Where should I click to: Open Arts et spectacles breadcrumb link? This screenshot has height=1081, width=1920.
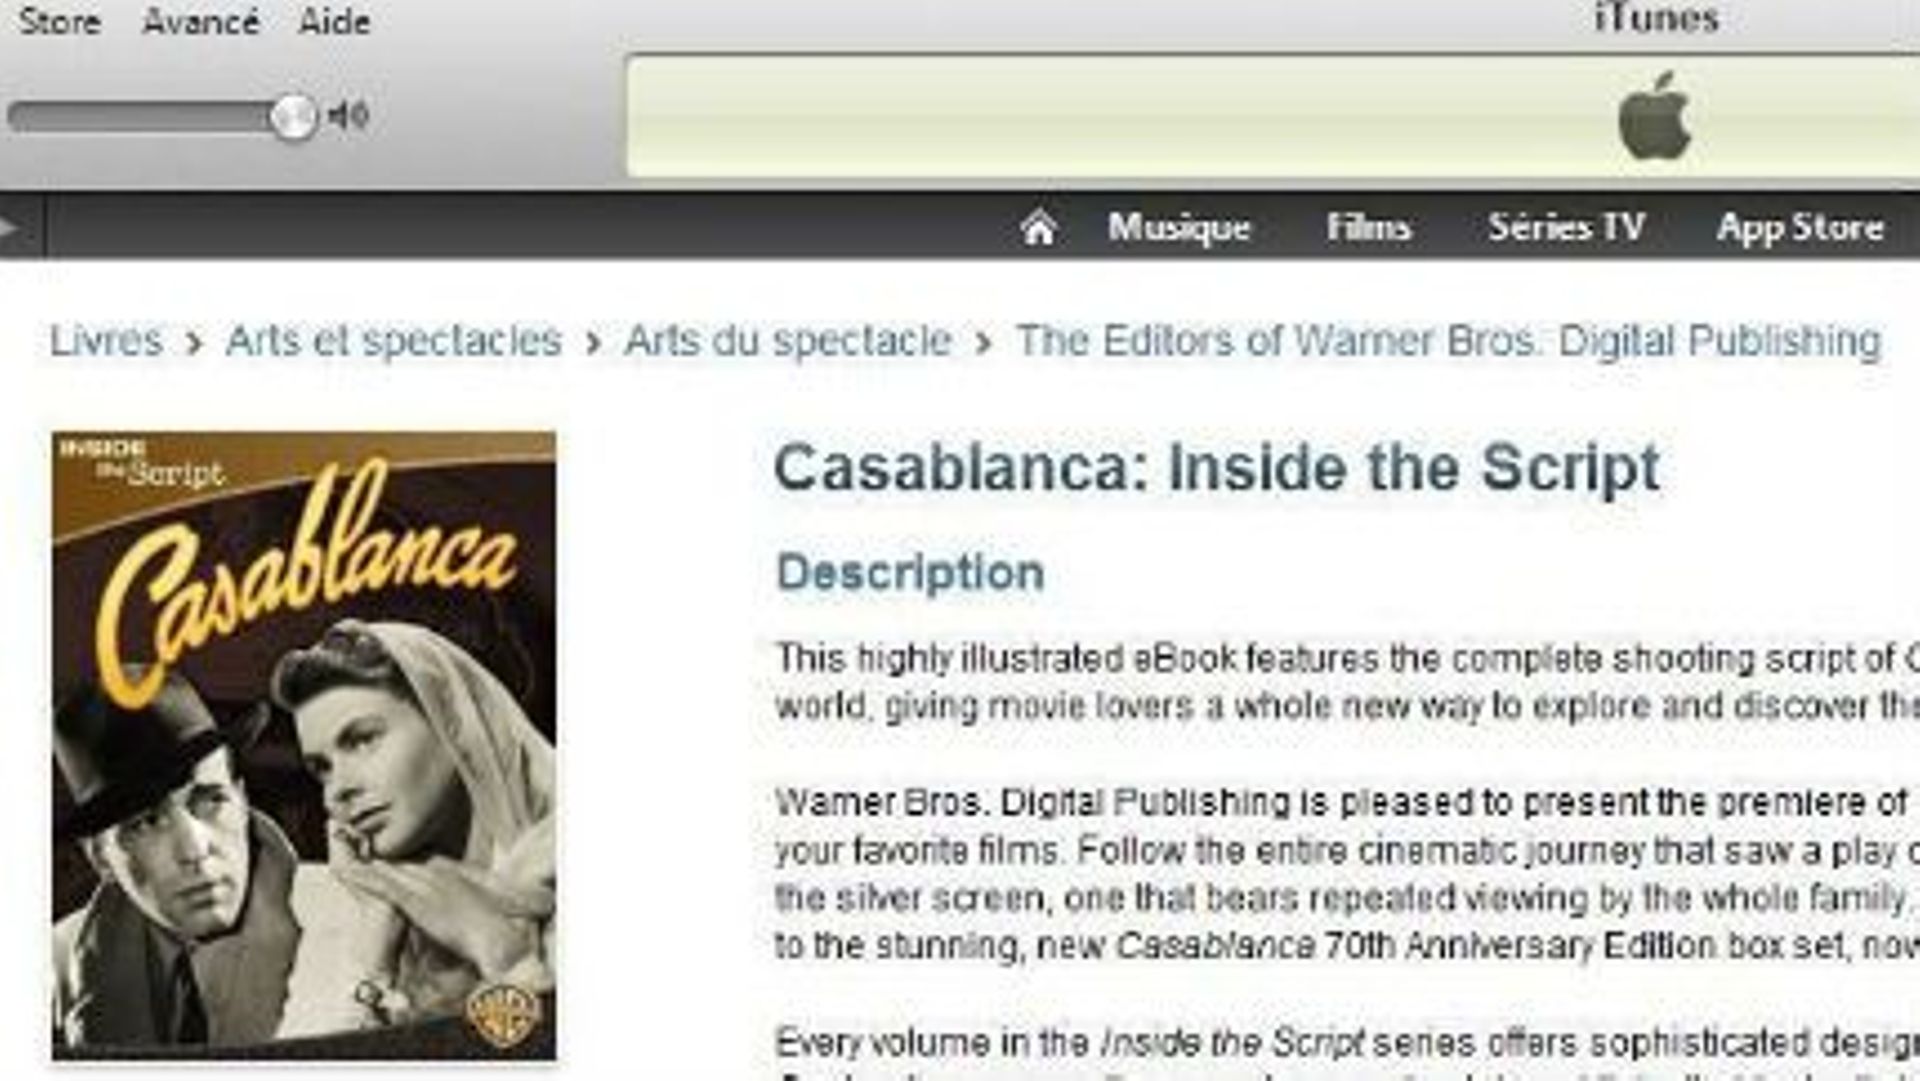click(394, 341)
